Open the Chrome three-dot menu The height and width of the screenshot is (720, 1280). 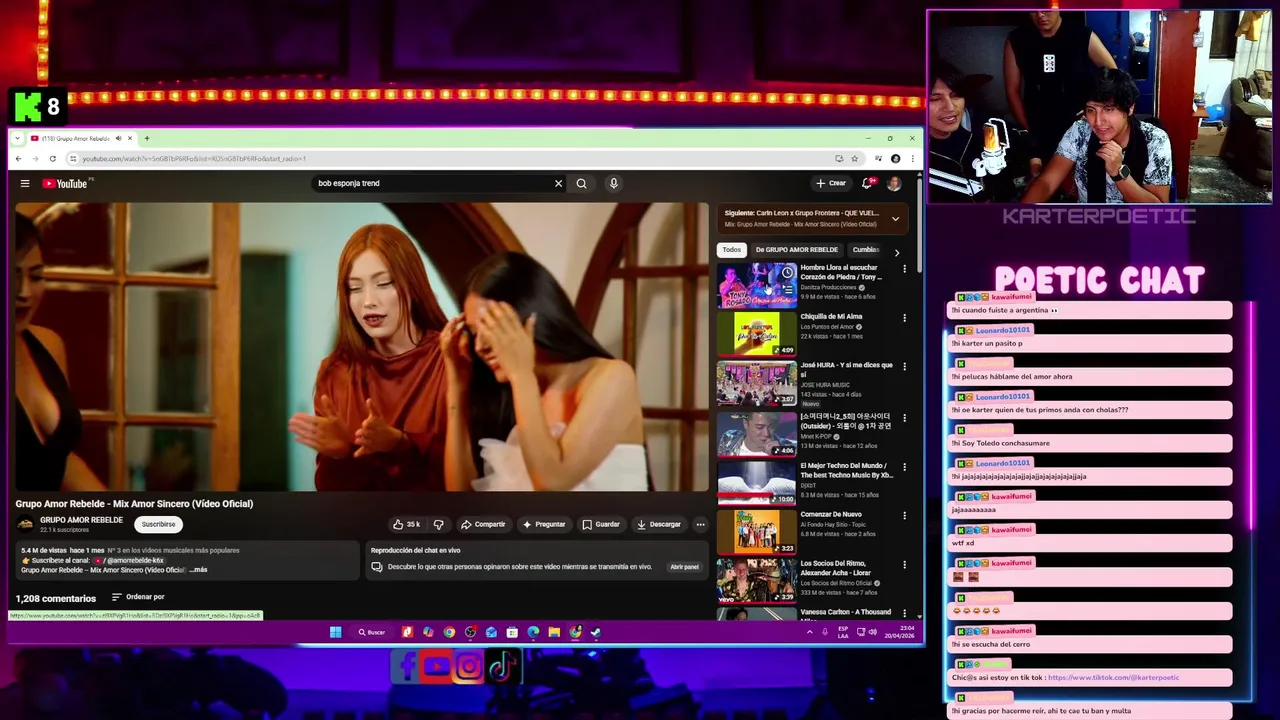pos(912,158)
